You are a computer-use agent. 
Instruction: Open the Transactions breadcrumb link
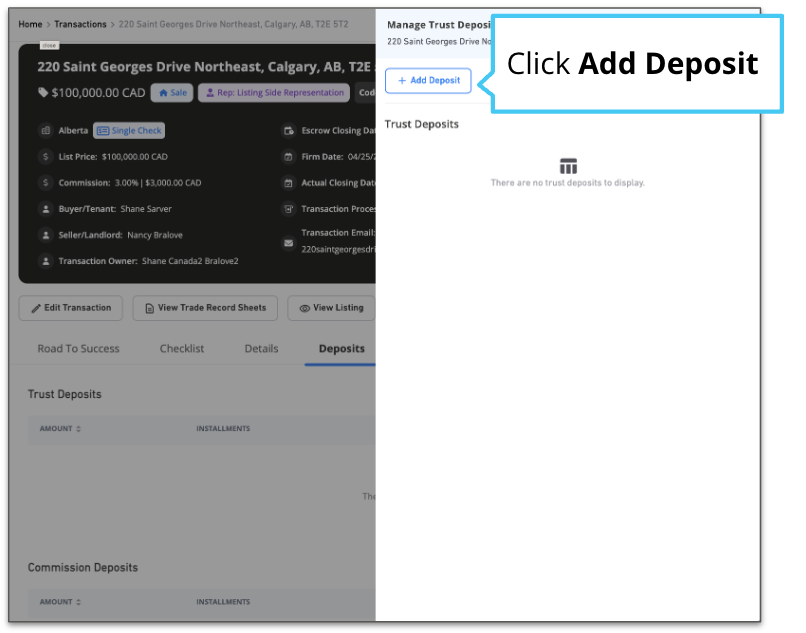coord(80,24)
